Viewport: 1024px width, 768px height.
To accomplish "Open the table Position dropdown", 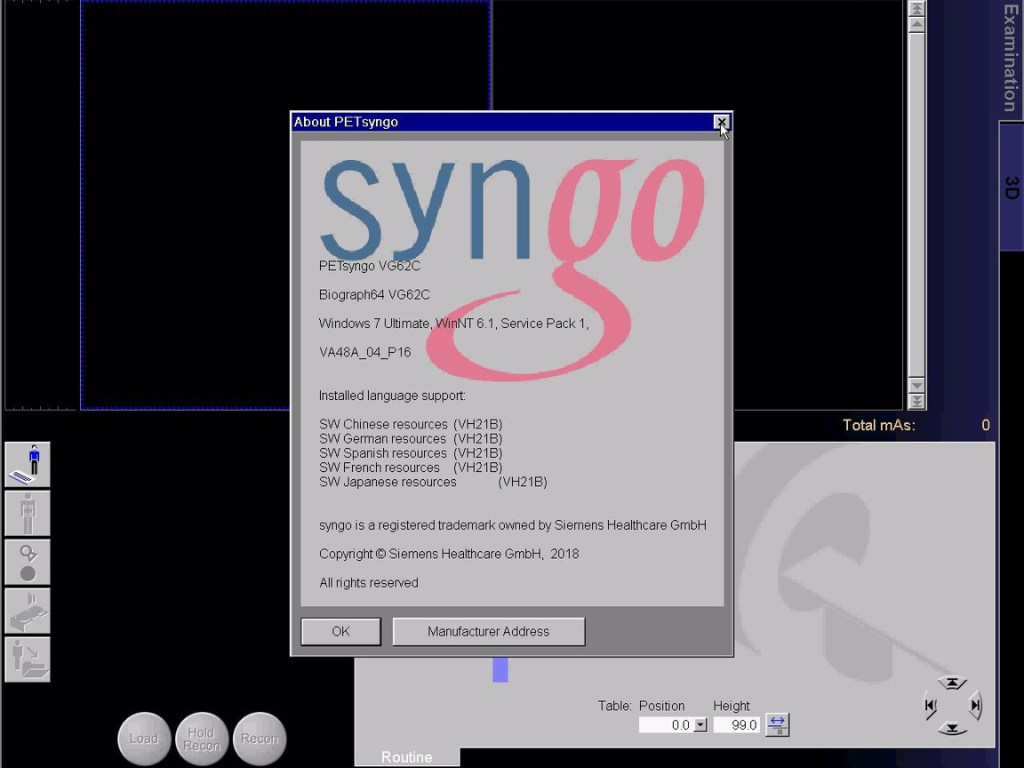I will 700,725.
